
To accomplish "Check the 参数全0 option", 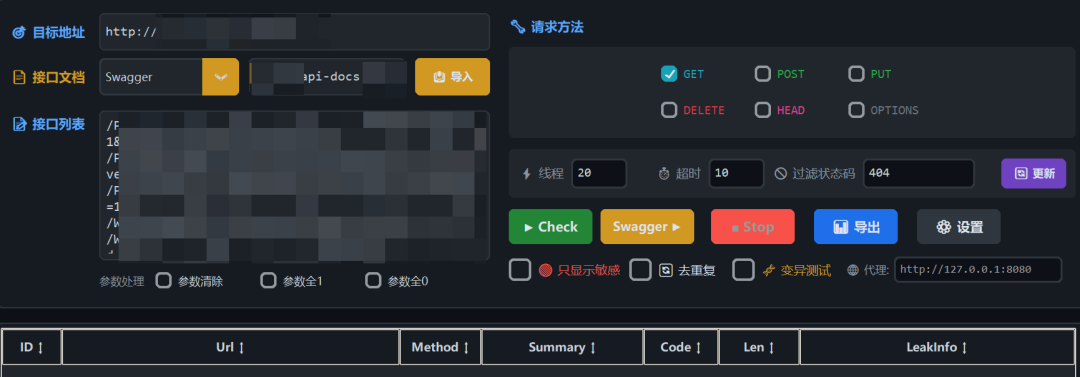I will [373, 281].
